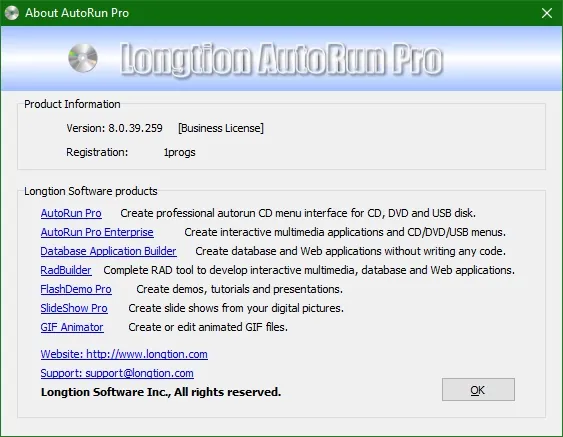Screen dimensions: 563x437
Task: Click 'Create slide shows from your digital pictures.'
Action: [x=236, y=308]
